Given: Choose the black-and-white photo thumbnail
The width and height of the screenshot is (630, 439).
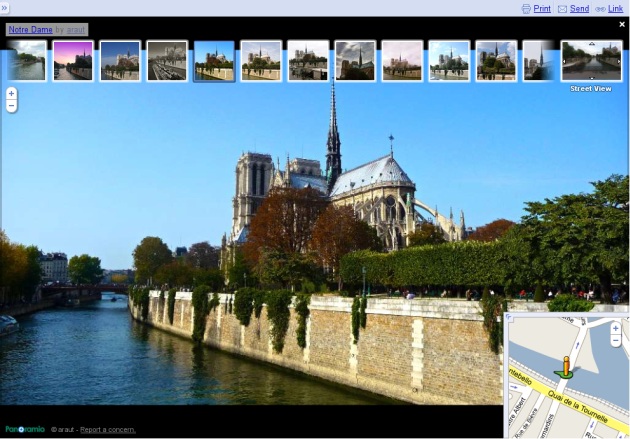Looking at the screenshot, I should coord(167,61).
